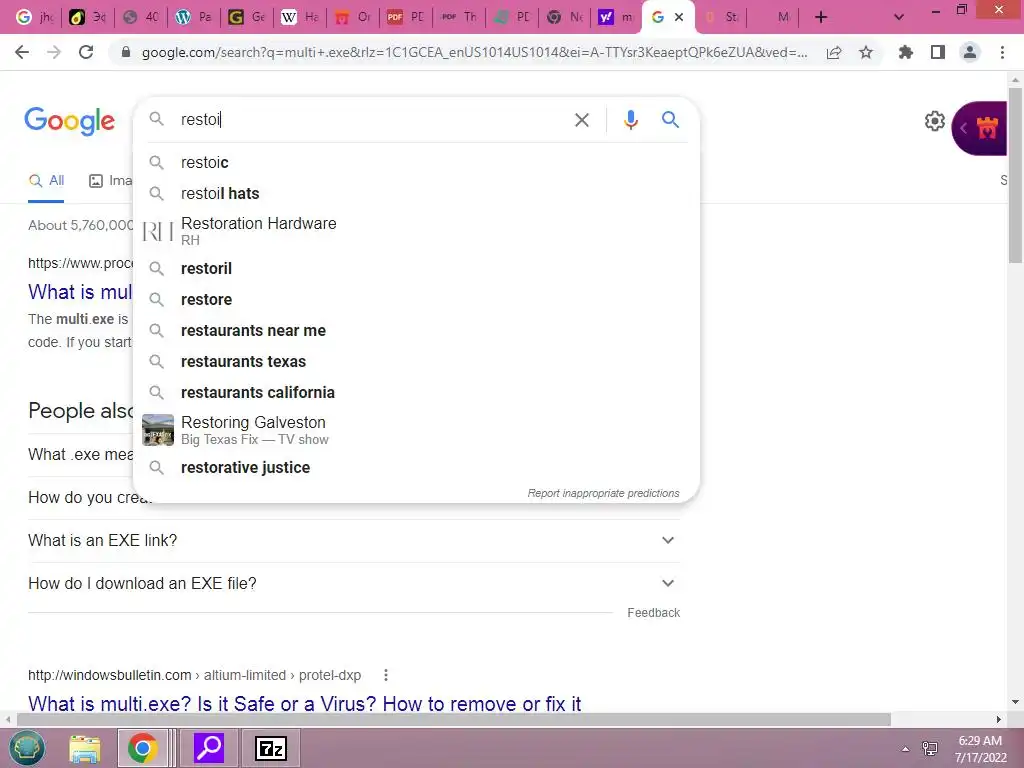The height and width of the screenshot is (768, 1024).
Task: Select the 'restoril' suggestion
Action: coord(416,268)
